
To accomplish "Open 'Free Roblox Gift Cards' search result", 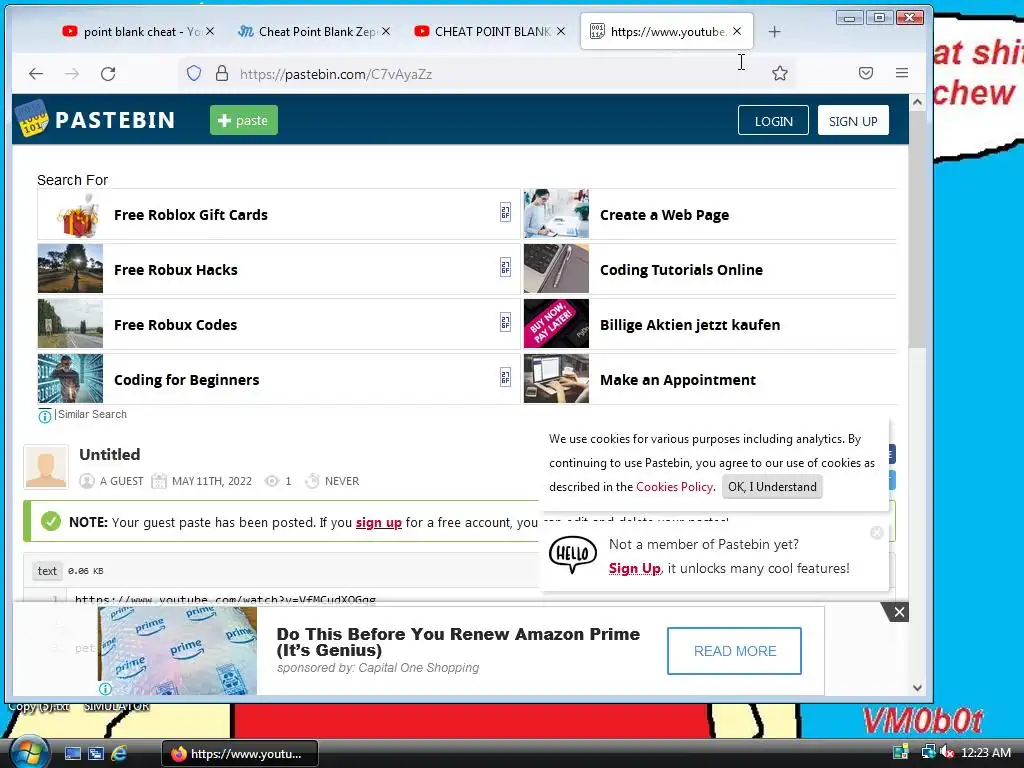I will pyautogui.click(x=279, y=214).
